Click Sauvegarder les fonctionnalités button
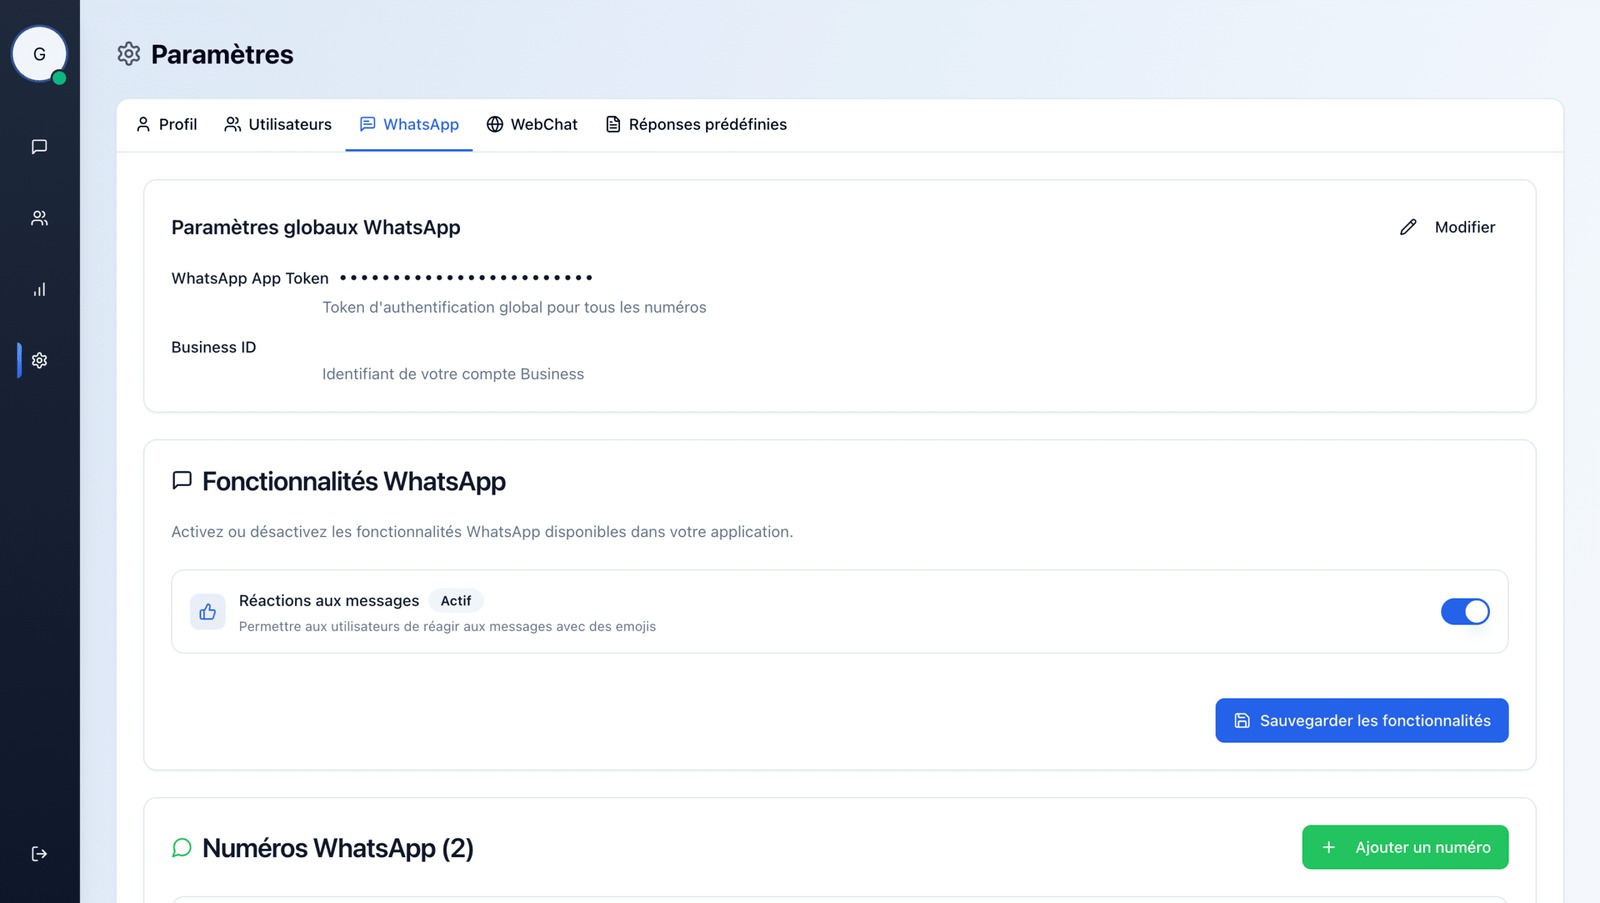The width and height of the screenshot is (1600, 903). [1361, 720]
